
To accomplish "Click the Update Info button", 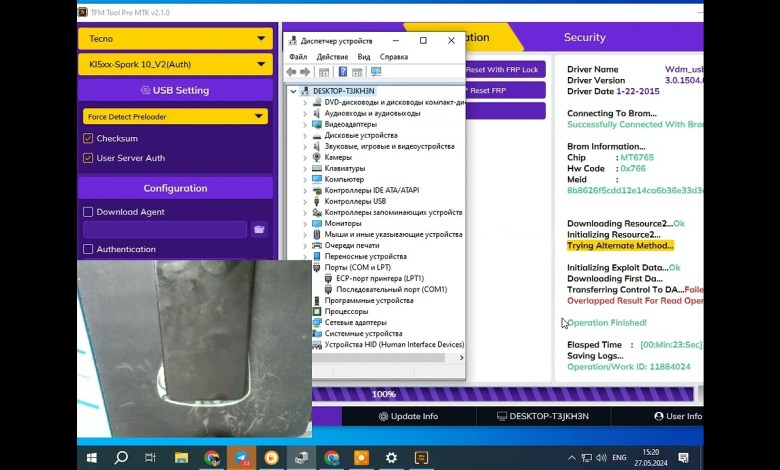I will point(409,416).
